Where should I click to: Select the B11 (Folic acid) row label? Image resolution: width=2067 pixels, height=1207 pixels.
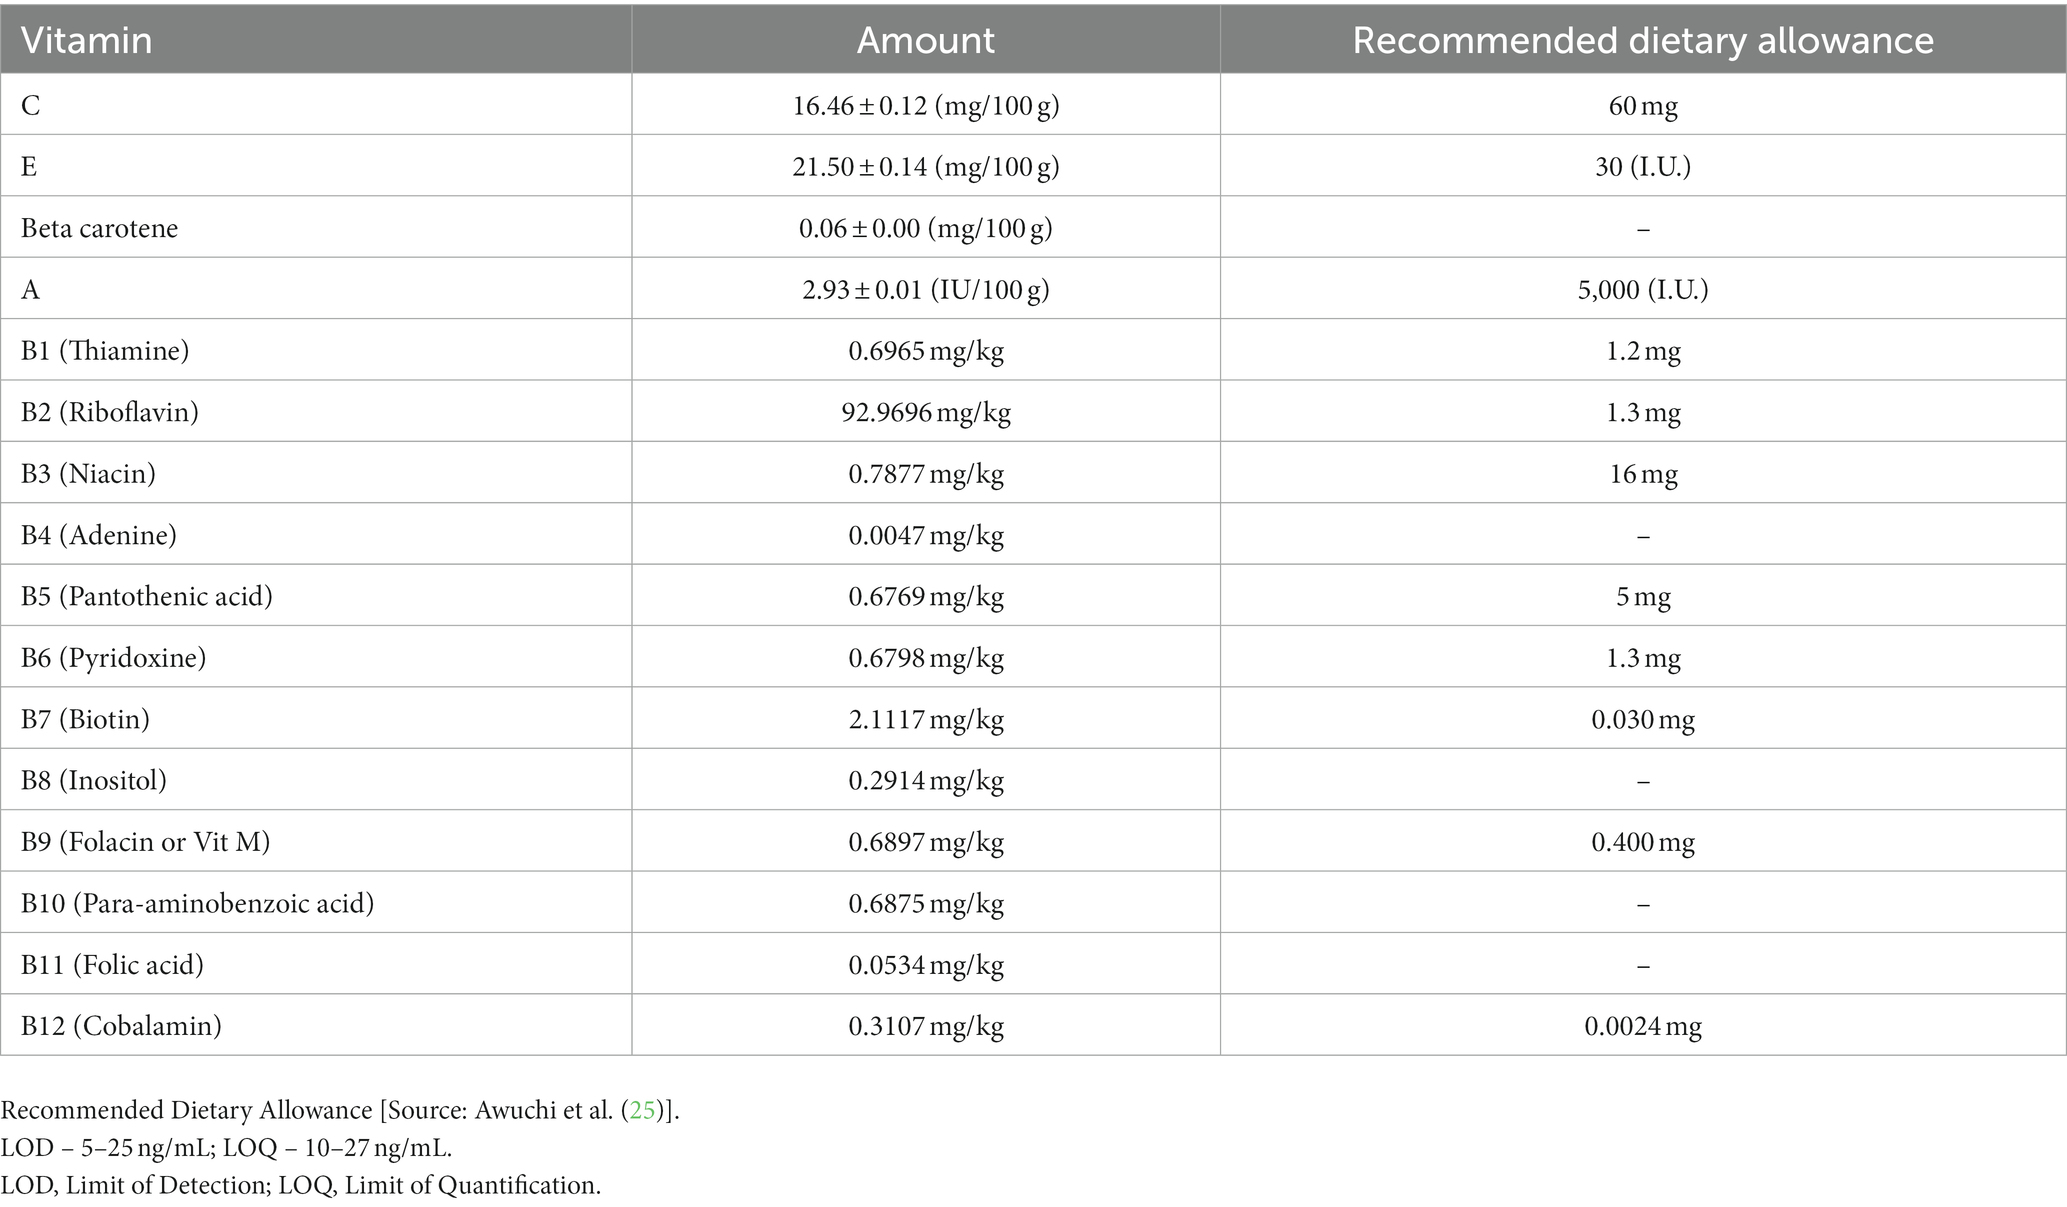point(113,965)
